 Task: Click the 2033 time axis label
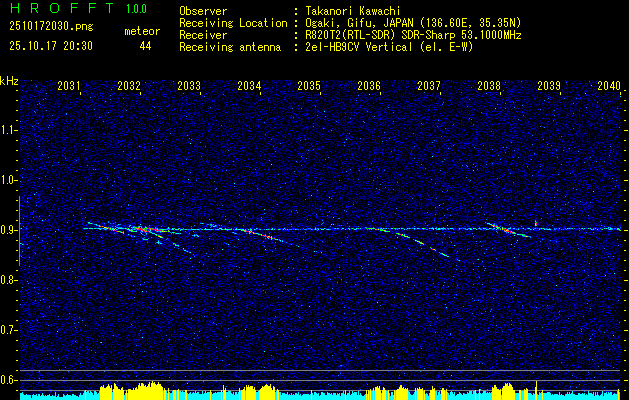click(x=189, y=86)
